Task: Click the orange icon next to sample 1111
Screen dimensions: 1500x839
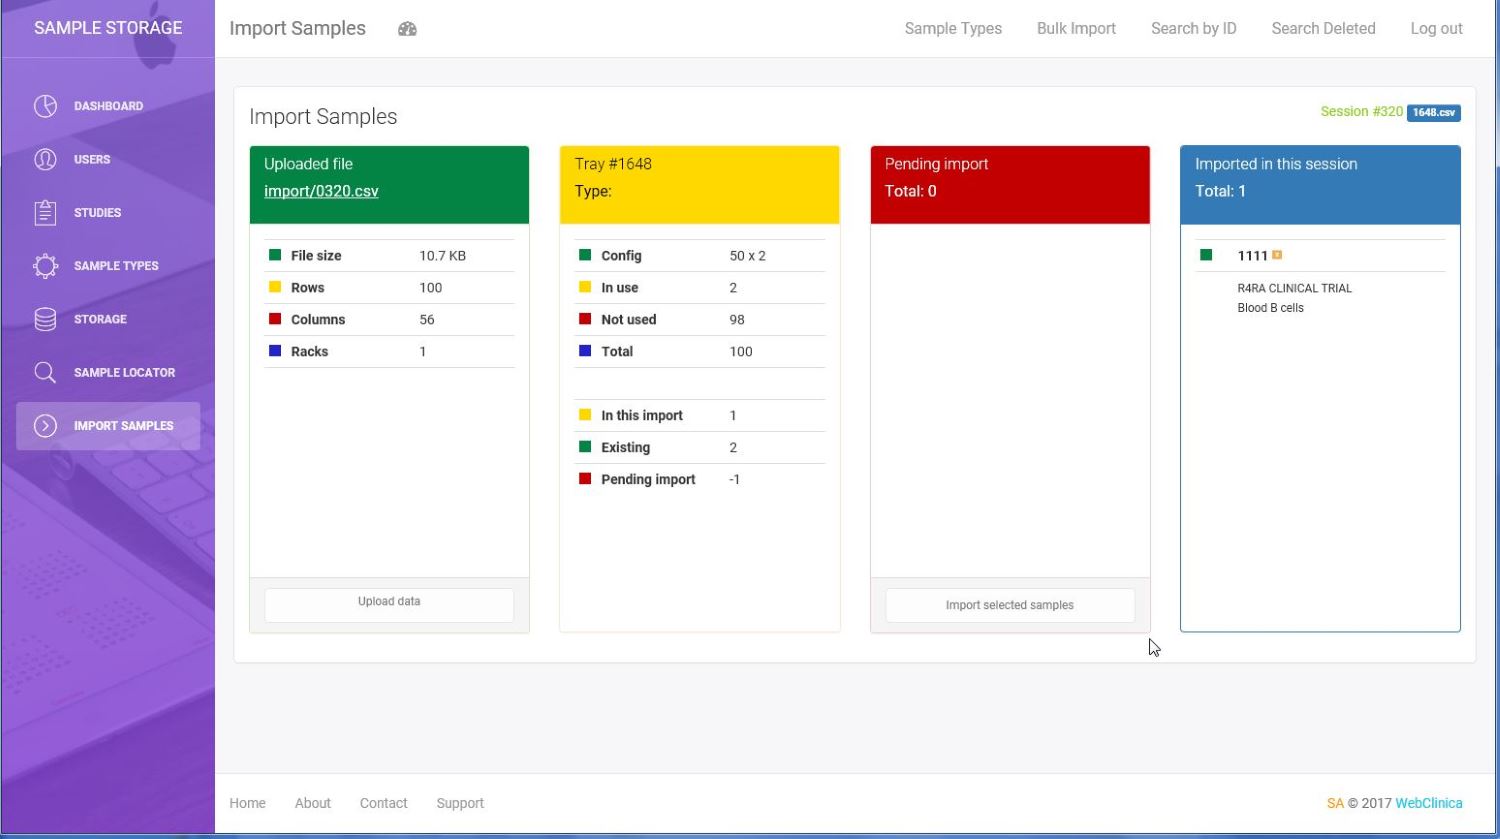Action: tap(1277, 255)
